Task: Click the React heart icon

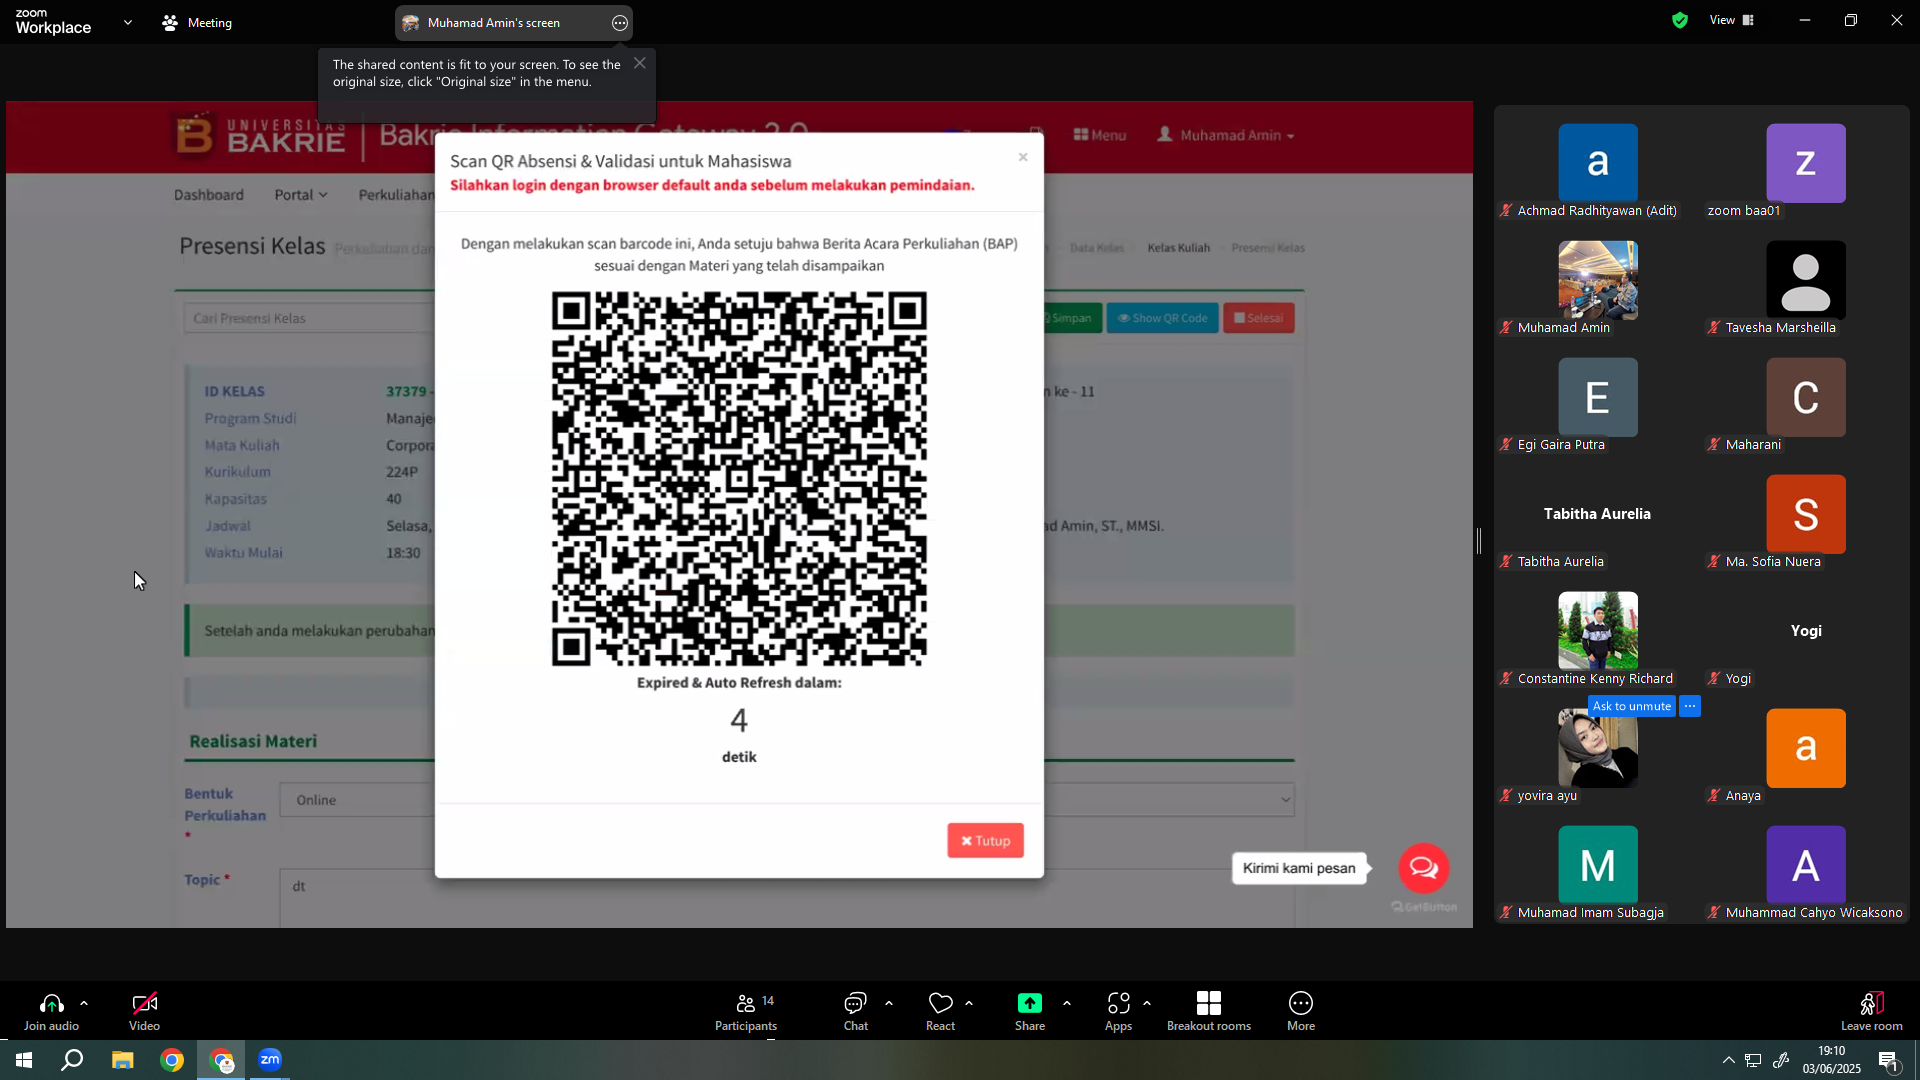Action: [x=940, y=1003]
